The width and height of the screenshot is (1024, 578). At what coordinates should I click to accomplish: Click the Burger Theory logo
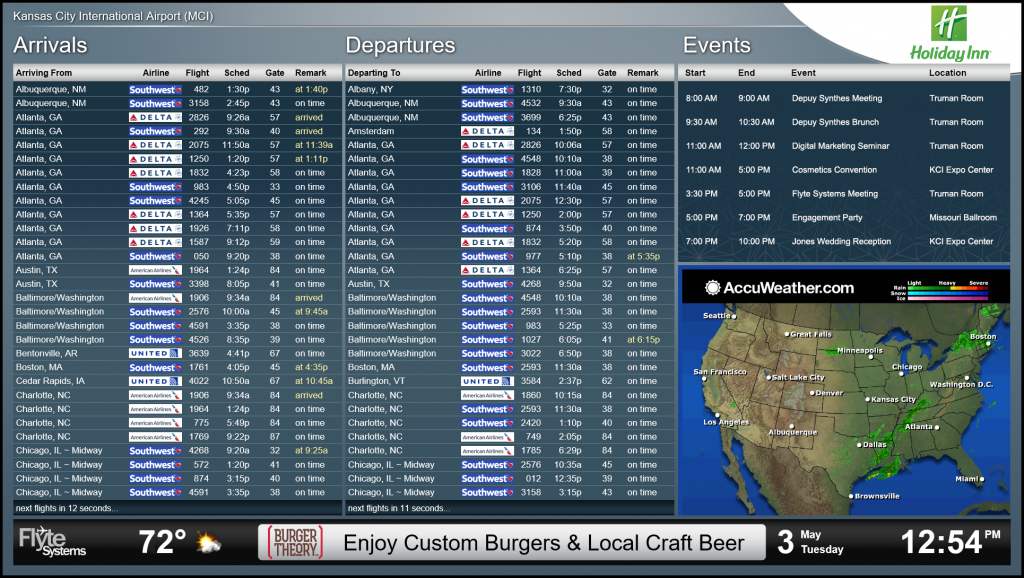(293, 541)
